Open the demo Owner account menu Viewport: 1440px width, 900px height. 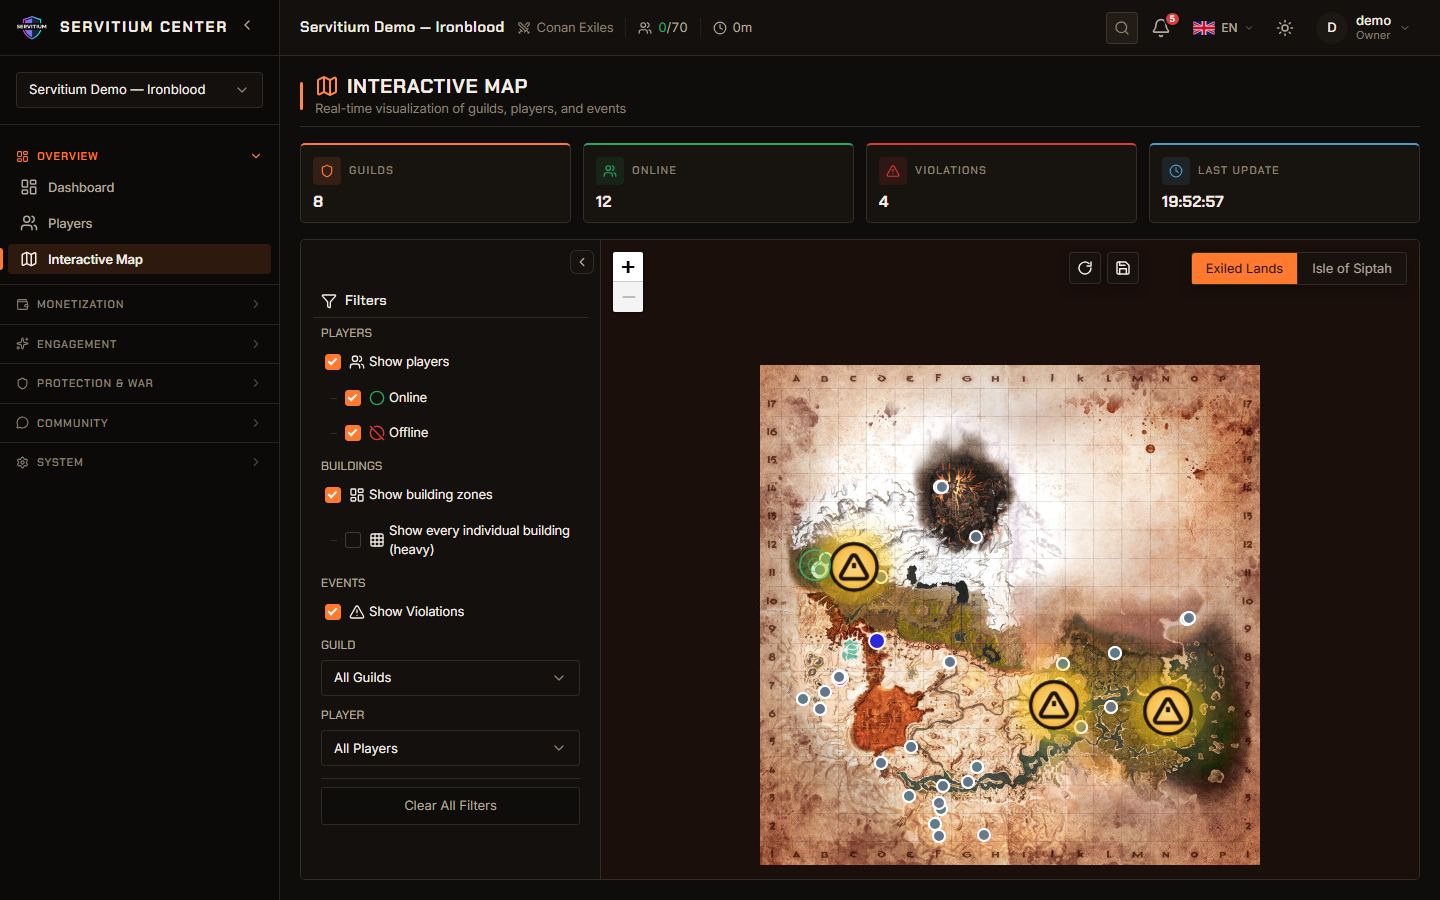pos(1364,28)
